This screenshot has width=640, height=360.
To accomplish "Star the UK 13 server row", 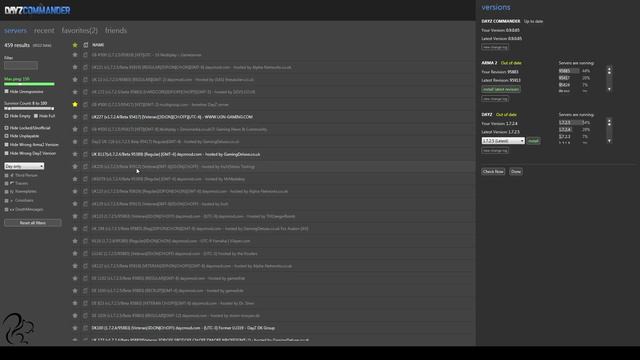I will [75, 80].
